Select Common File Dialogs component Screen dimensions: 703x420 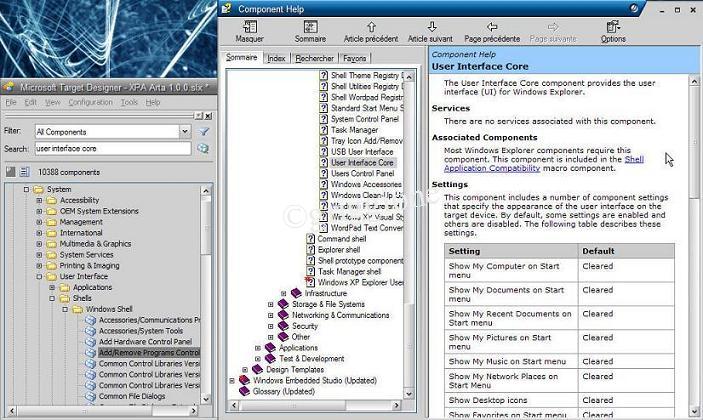tap(132, 396)
